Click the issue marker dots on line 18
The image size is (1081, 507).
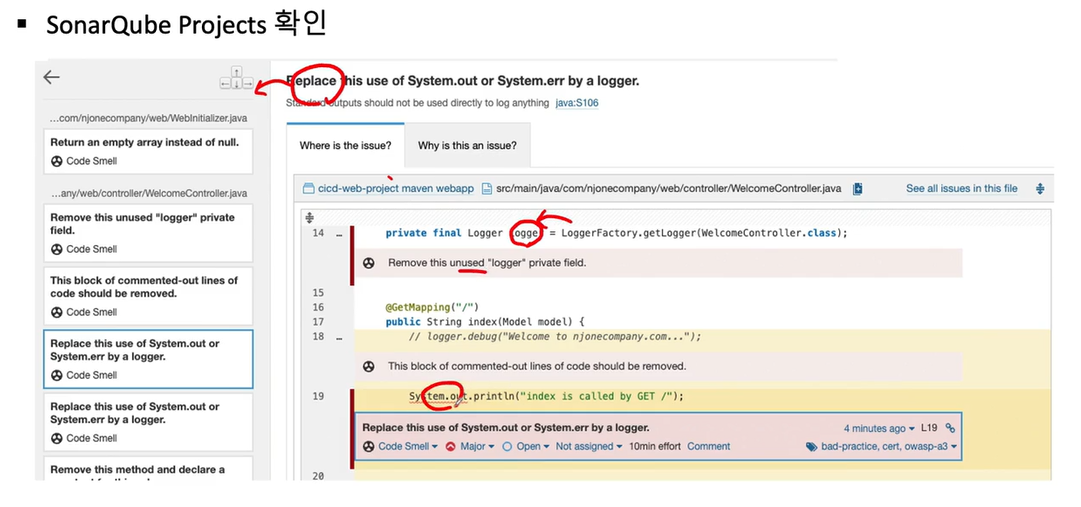[x=339, y=337]
